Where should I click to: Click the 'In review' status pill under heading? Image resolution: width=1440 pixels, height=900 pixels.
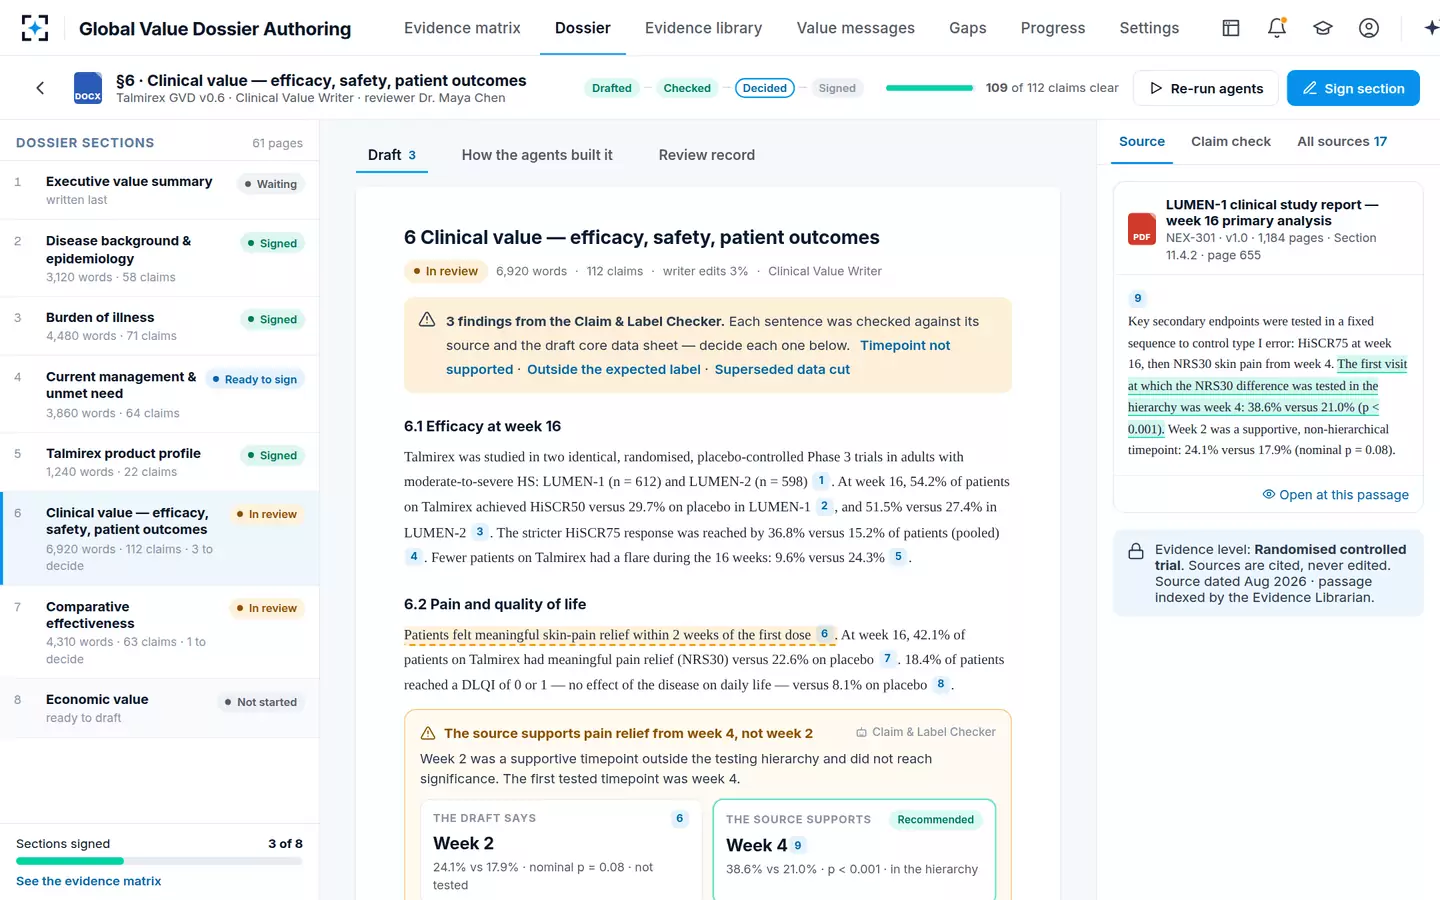[x=445, y=271]
